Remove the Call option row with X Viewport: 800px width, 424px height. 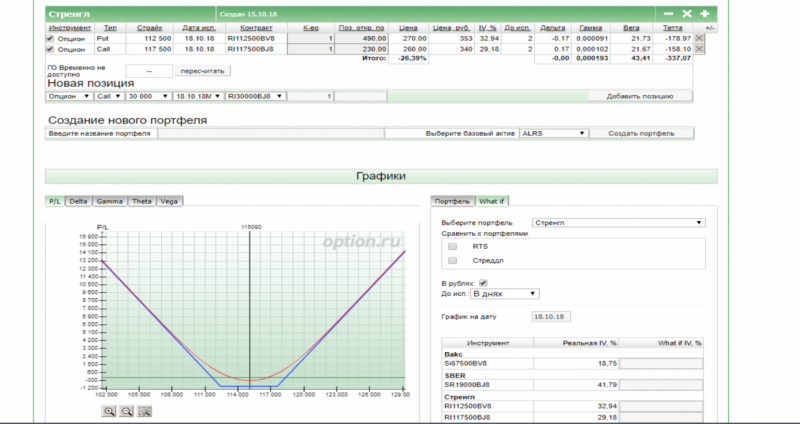point(699,48)
